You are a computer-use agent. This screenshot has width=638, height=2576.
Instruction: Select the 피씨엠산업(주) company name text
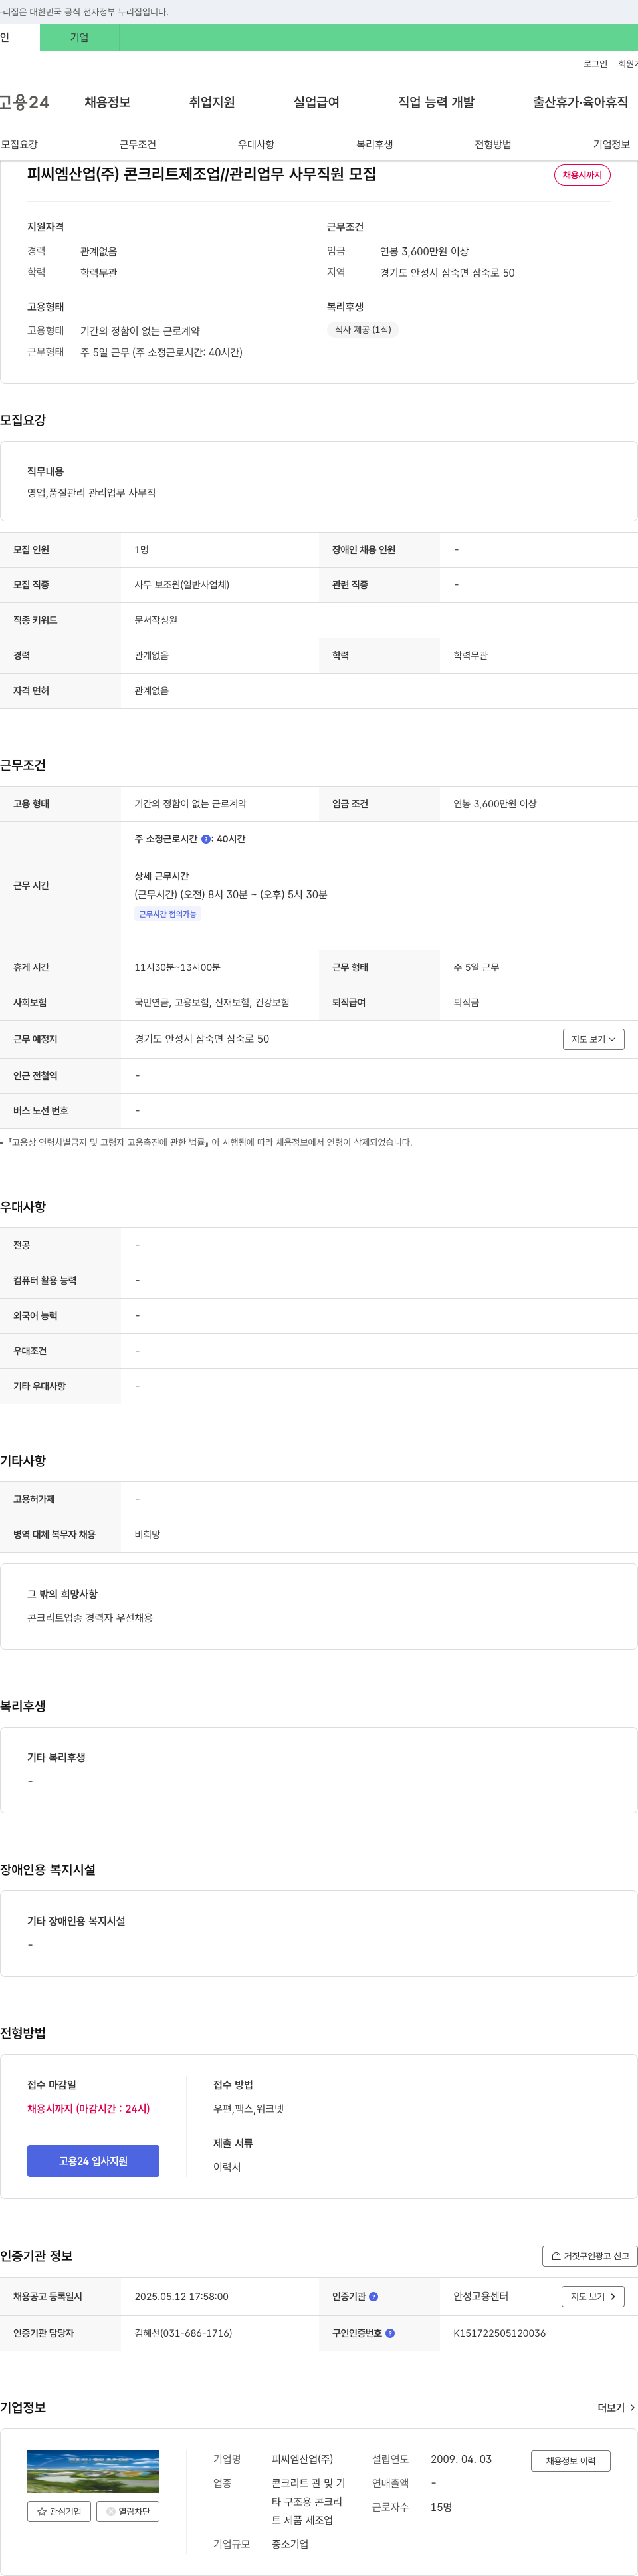tap(302, 2459)
